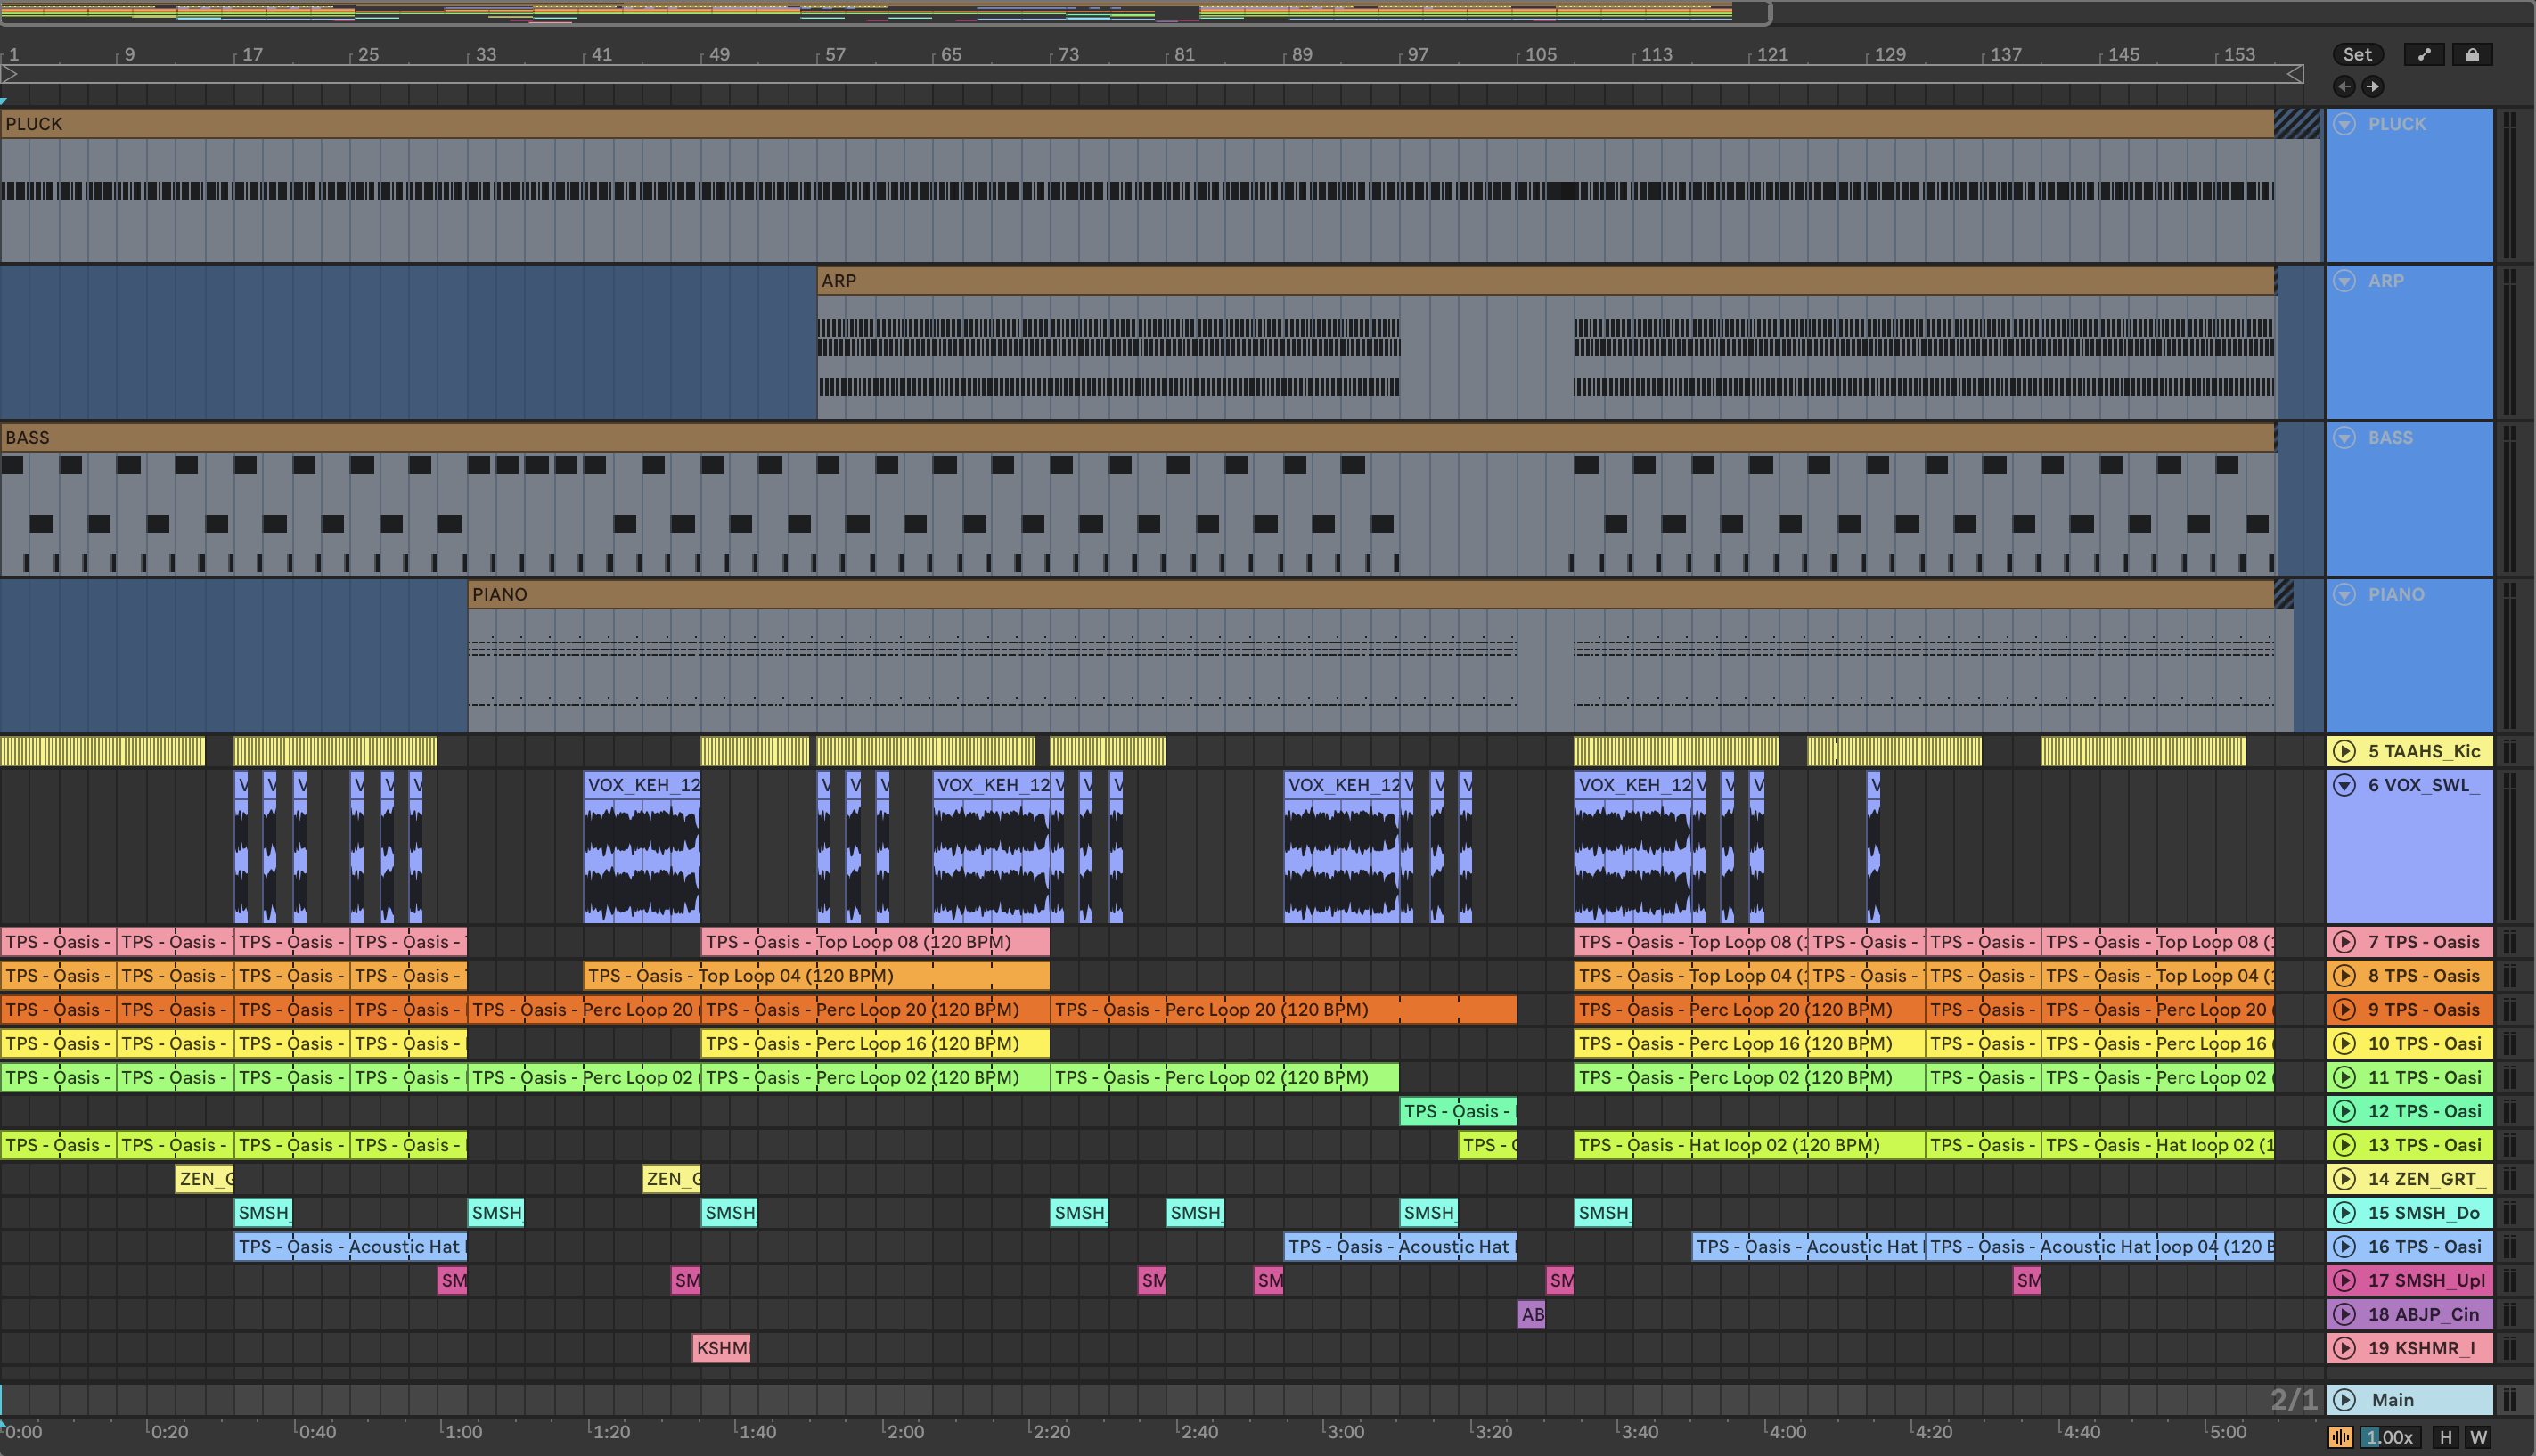The width and height of the screenshot is (2536, 1456).
Task: Unfold track 19 KSHMR_I
Action: point(2345,1348)
